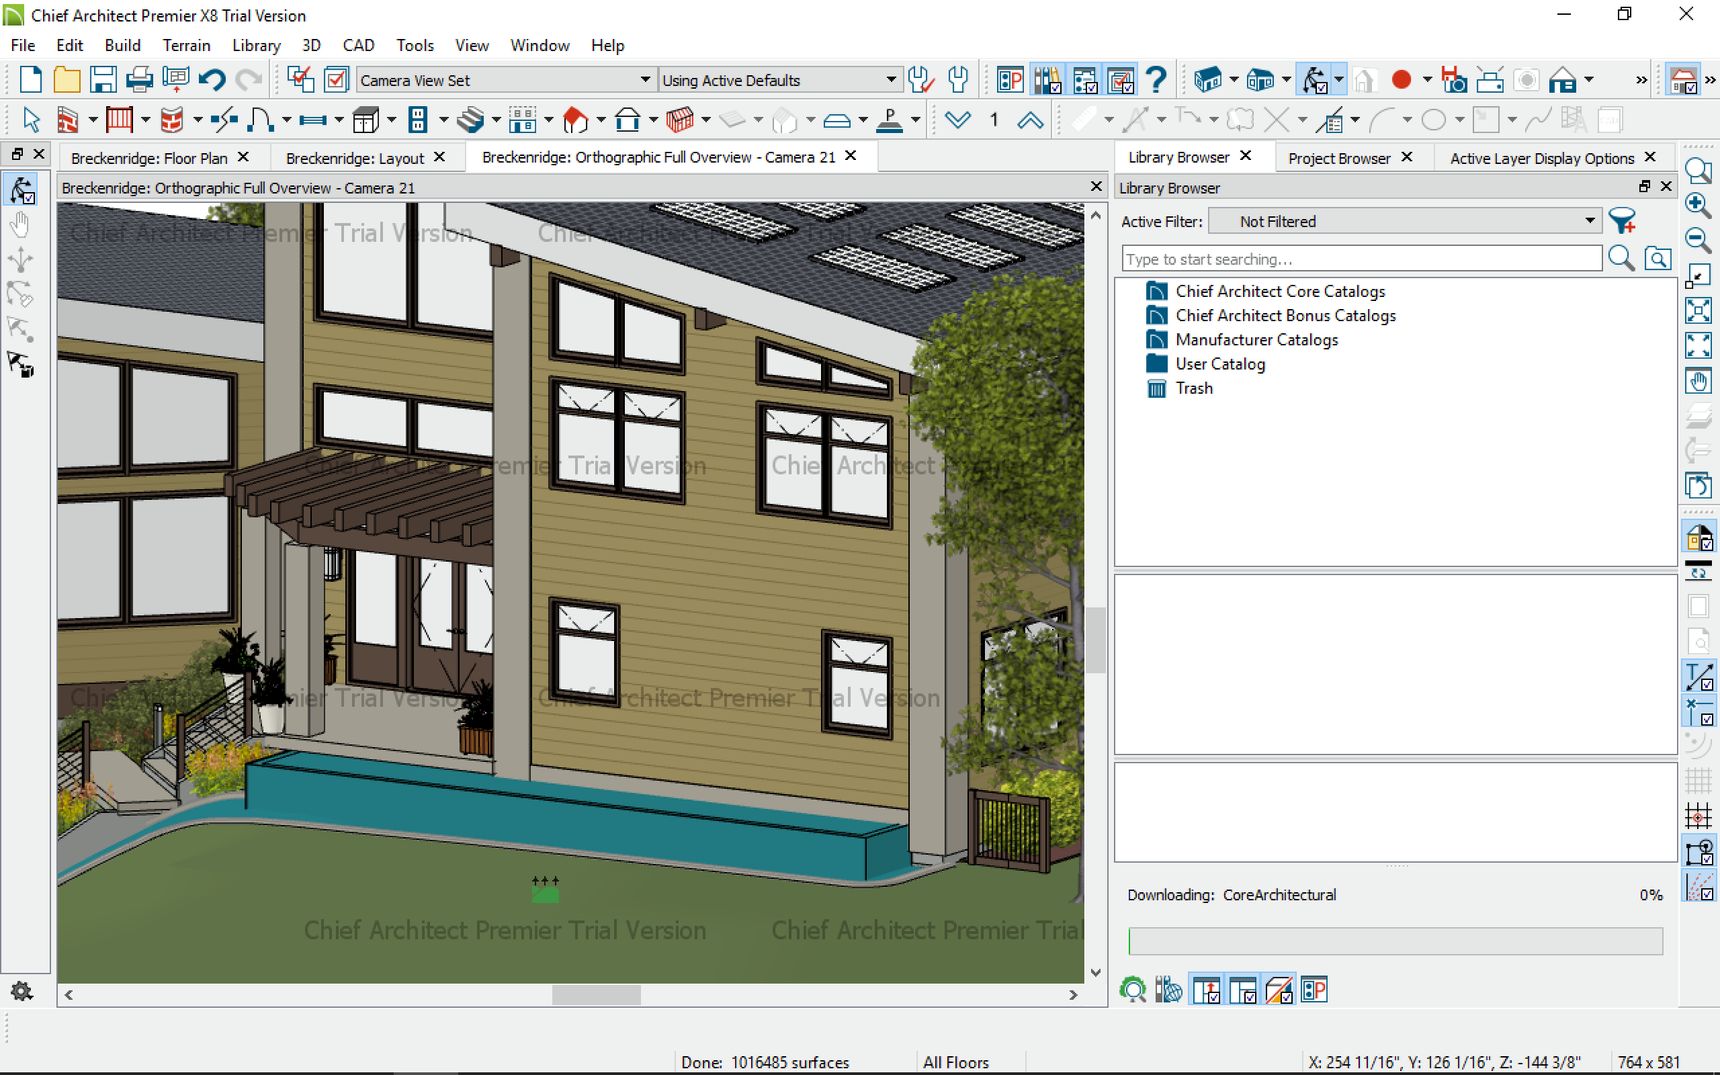1720x1075 pixels.
Task: Toggle the Library material preview icon
Action: click(x=1279, y=990)
